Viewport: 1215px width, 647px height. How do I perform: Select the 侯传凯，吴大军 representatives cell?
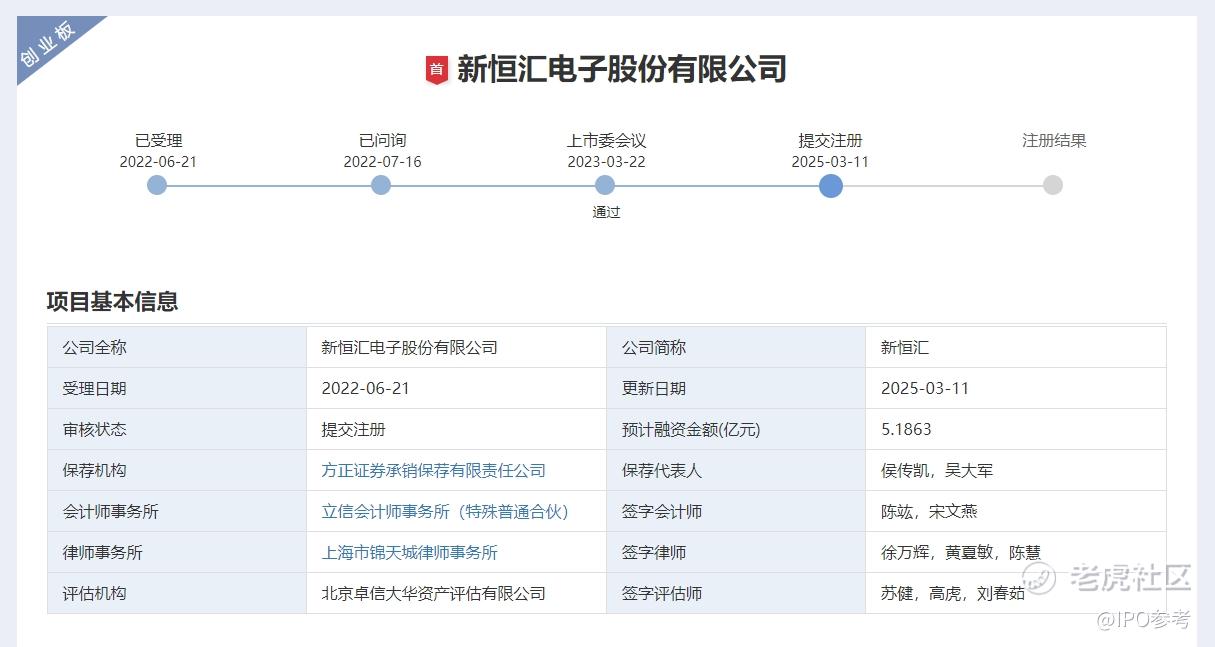point(1016,470)
